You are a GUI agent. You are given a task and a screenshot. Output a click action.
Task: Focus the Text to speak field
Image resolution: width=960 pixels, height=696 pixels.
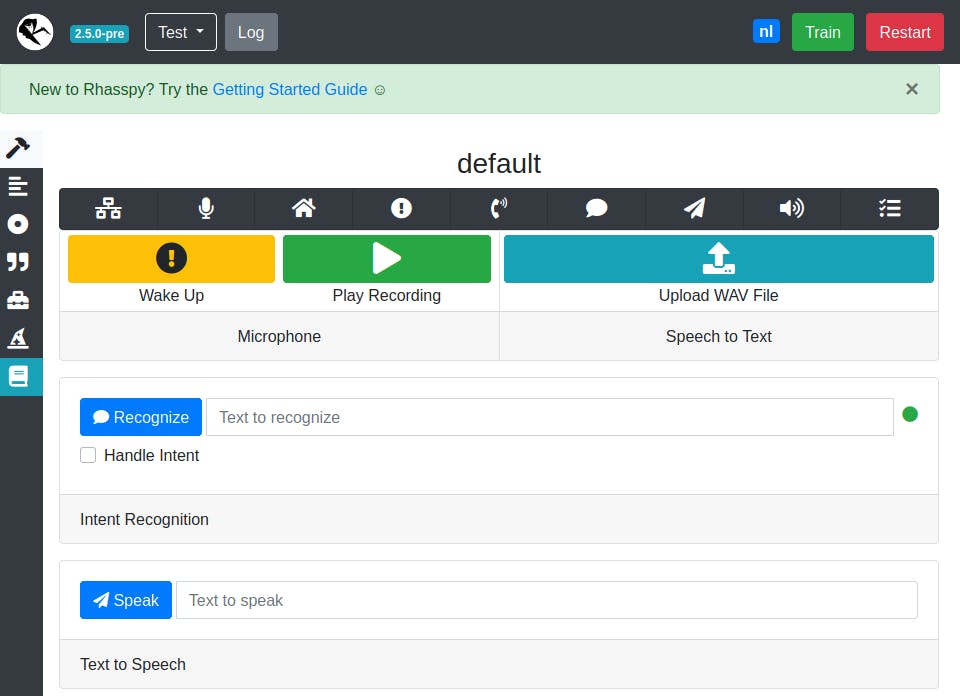[547, 600]
